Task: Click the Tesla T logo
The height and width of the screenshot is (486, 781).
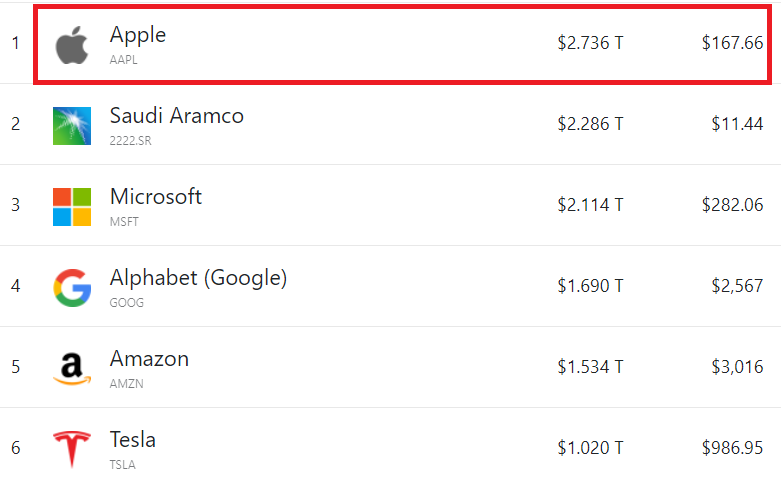Action: (72, 449)
